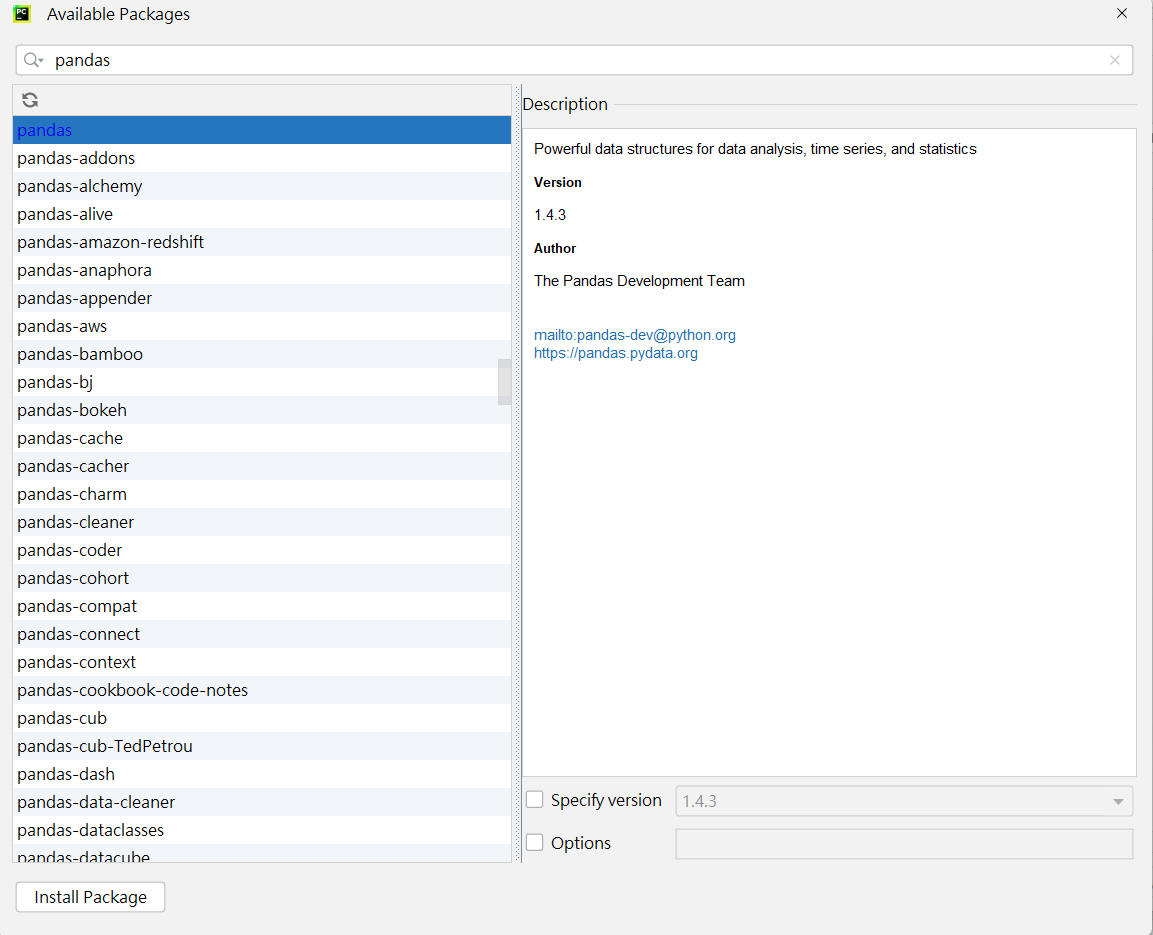Select pandas-alive in the list
The width and height of the screenshot is (1153, 935).
[x=262, y=214]
